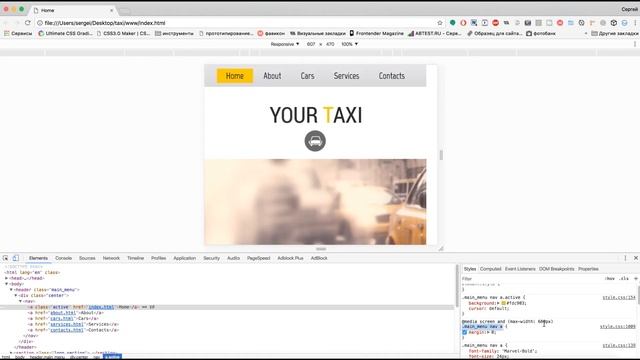
Task: Switch to the Sources tab
Action: click(x=87, y=258)
